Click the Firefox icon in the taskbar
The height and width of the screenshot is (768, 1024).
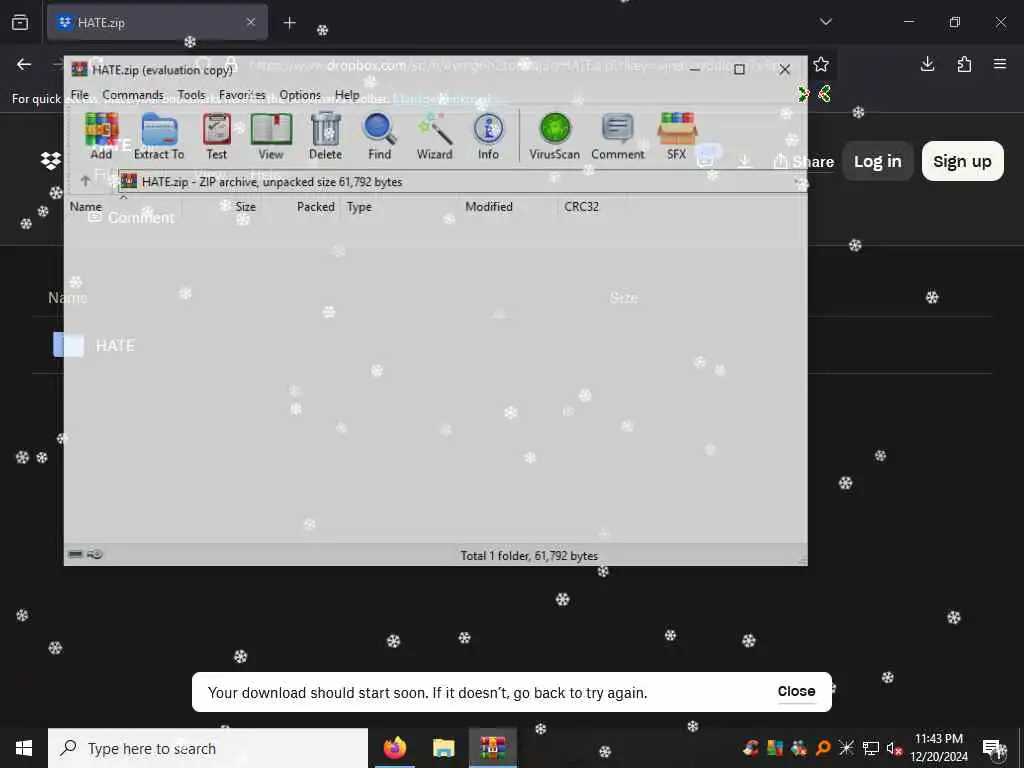click(394, 748)
